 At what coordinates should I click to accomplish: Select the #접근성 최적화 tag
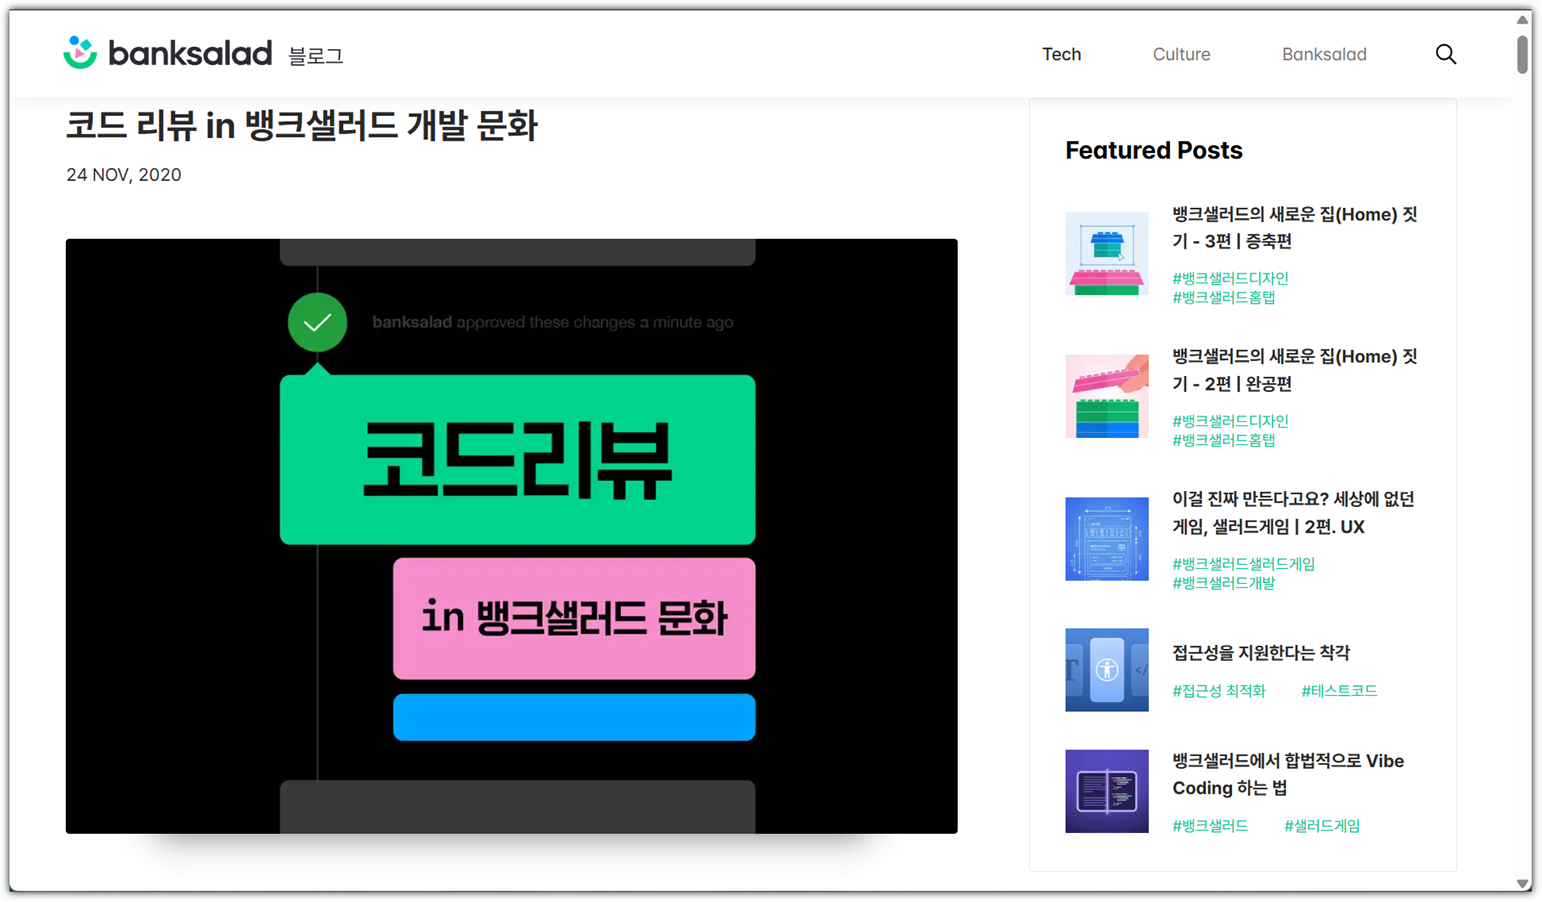[x=1219, y=691]
